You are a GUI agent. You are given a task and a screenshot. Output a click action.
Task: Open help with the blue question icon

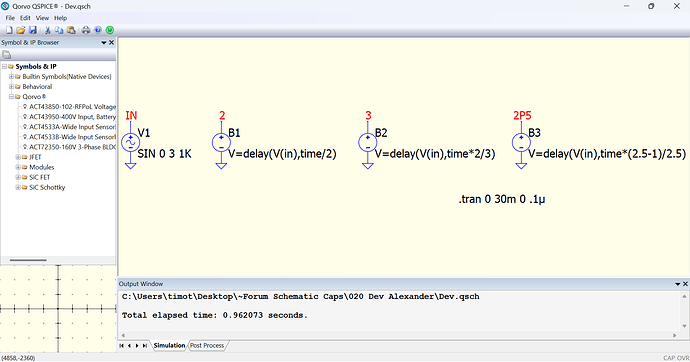click(98, 30)
